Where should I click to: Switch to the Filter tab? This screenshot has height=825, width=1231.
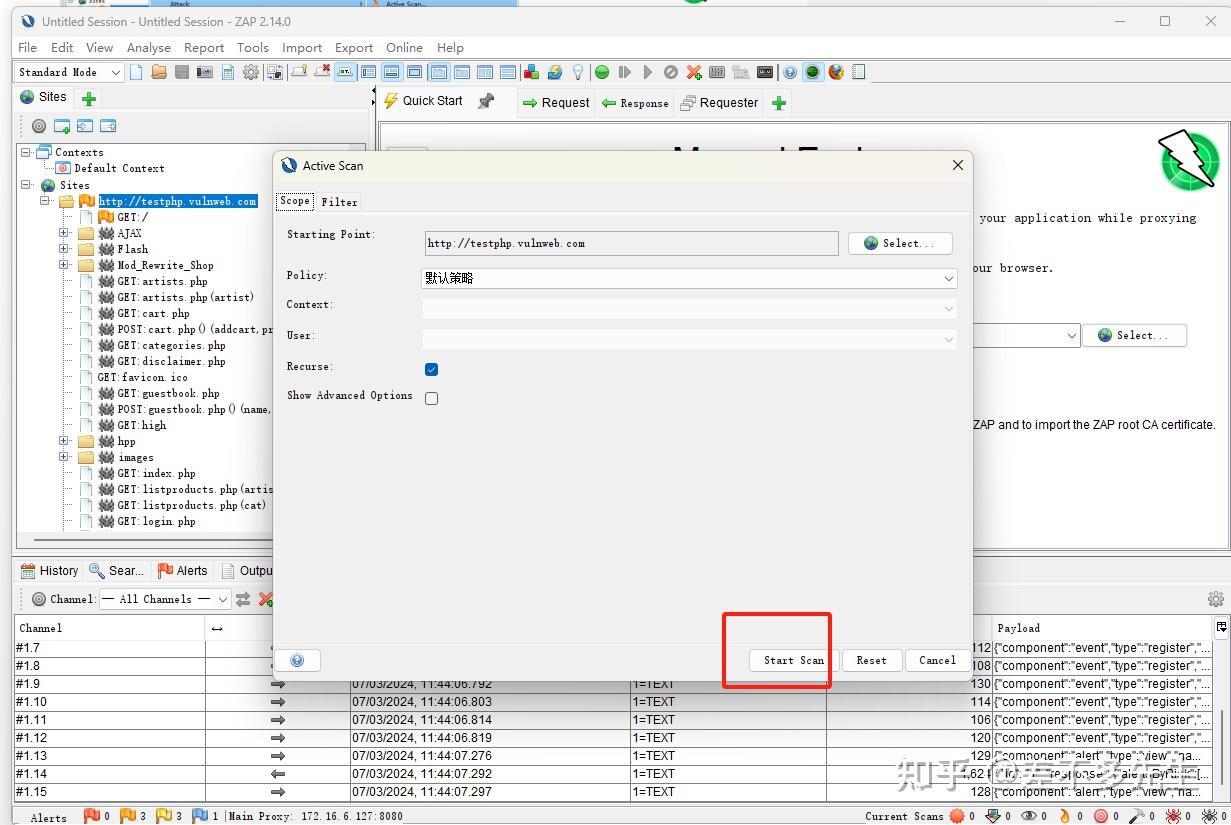click(x=340, y=201)
